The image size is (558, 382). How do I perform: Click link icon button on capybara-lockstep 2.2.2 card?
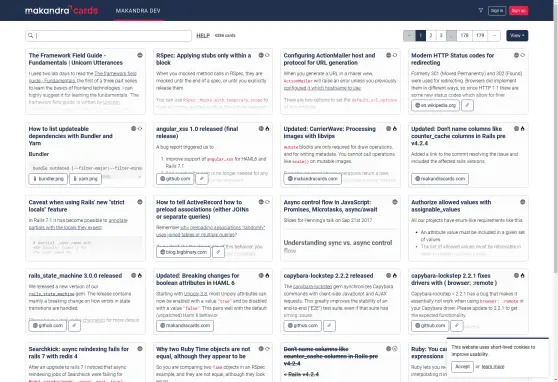click(x=329, y=325)
